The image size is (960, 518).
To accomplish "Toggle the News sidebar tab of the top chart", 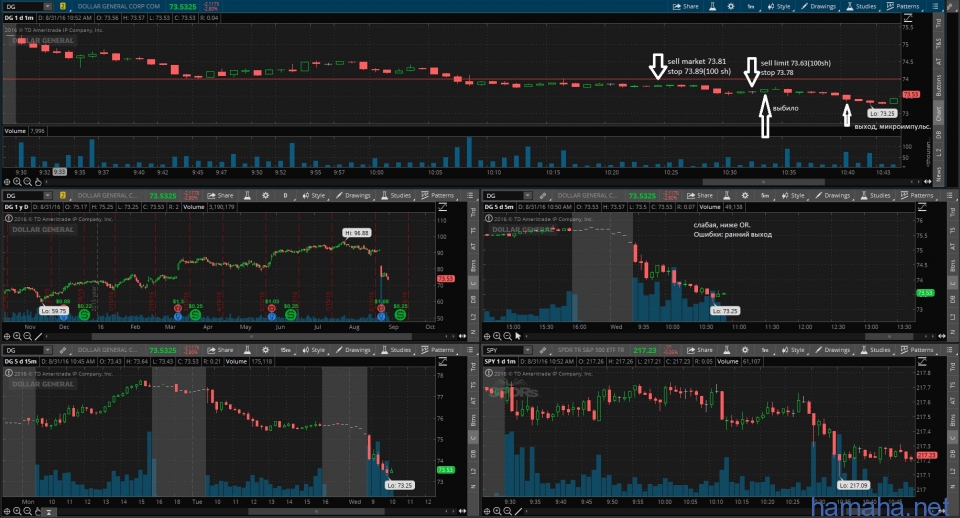I will pyautogui.click(x=938, y=174).
